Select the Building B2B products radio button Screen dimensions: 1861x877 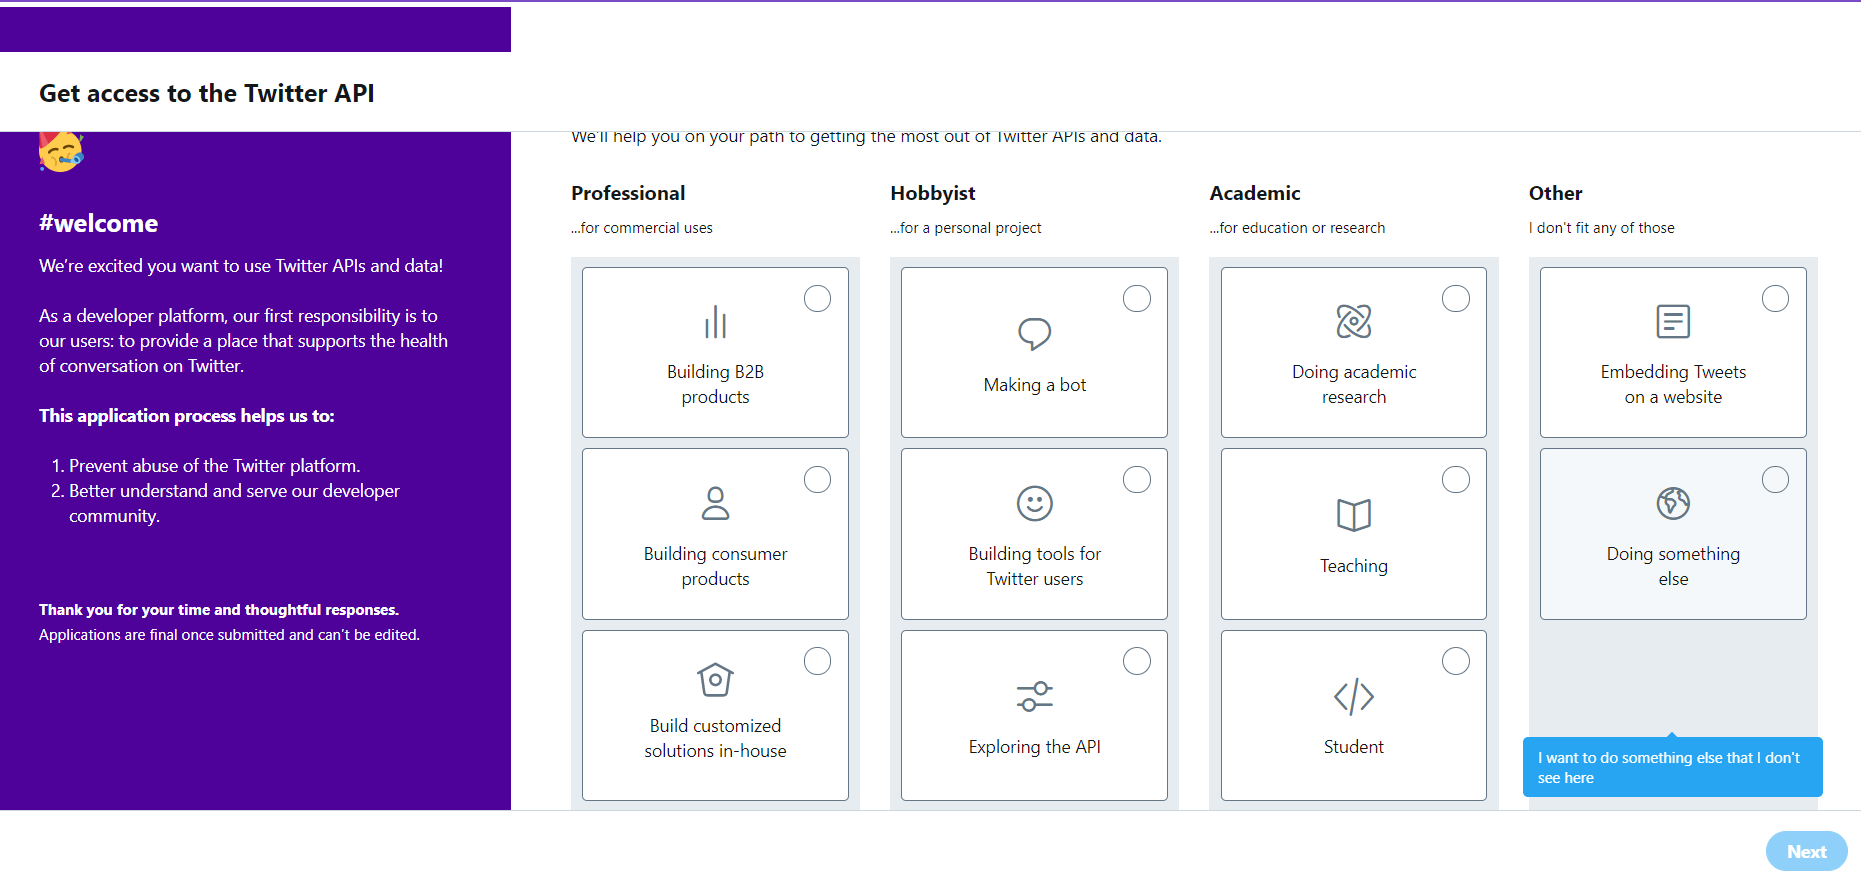817,298
